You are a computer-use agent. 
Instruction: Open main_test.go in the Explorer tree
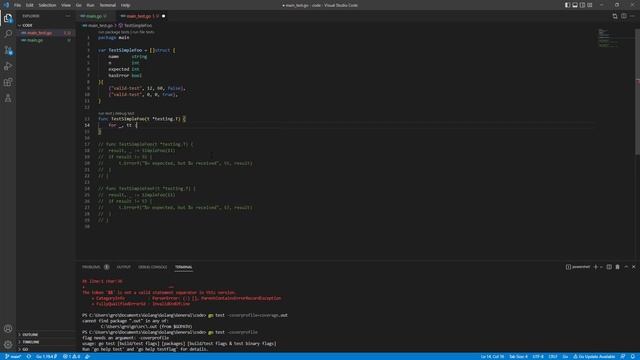coord(45,33)
